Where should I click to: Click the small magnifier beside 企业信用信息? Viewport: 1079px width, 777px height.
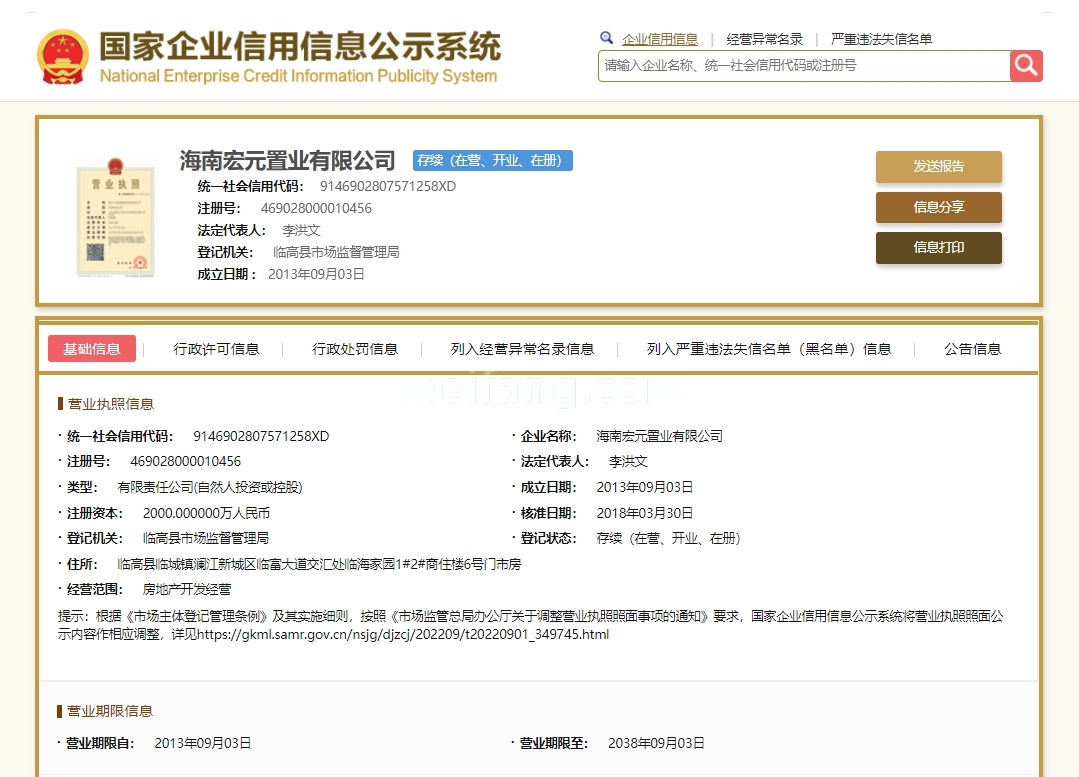pos(607,36)
